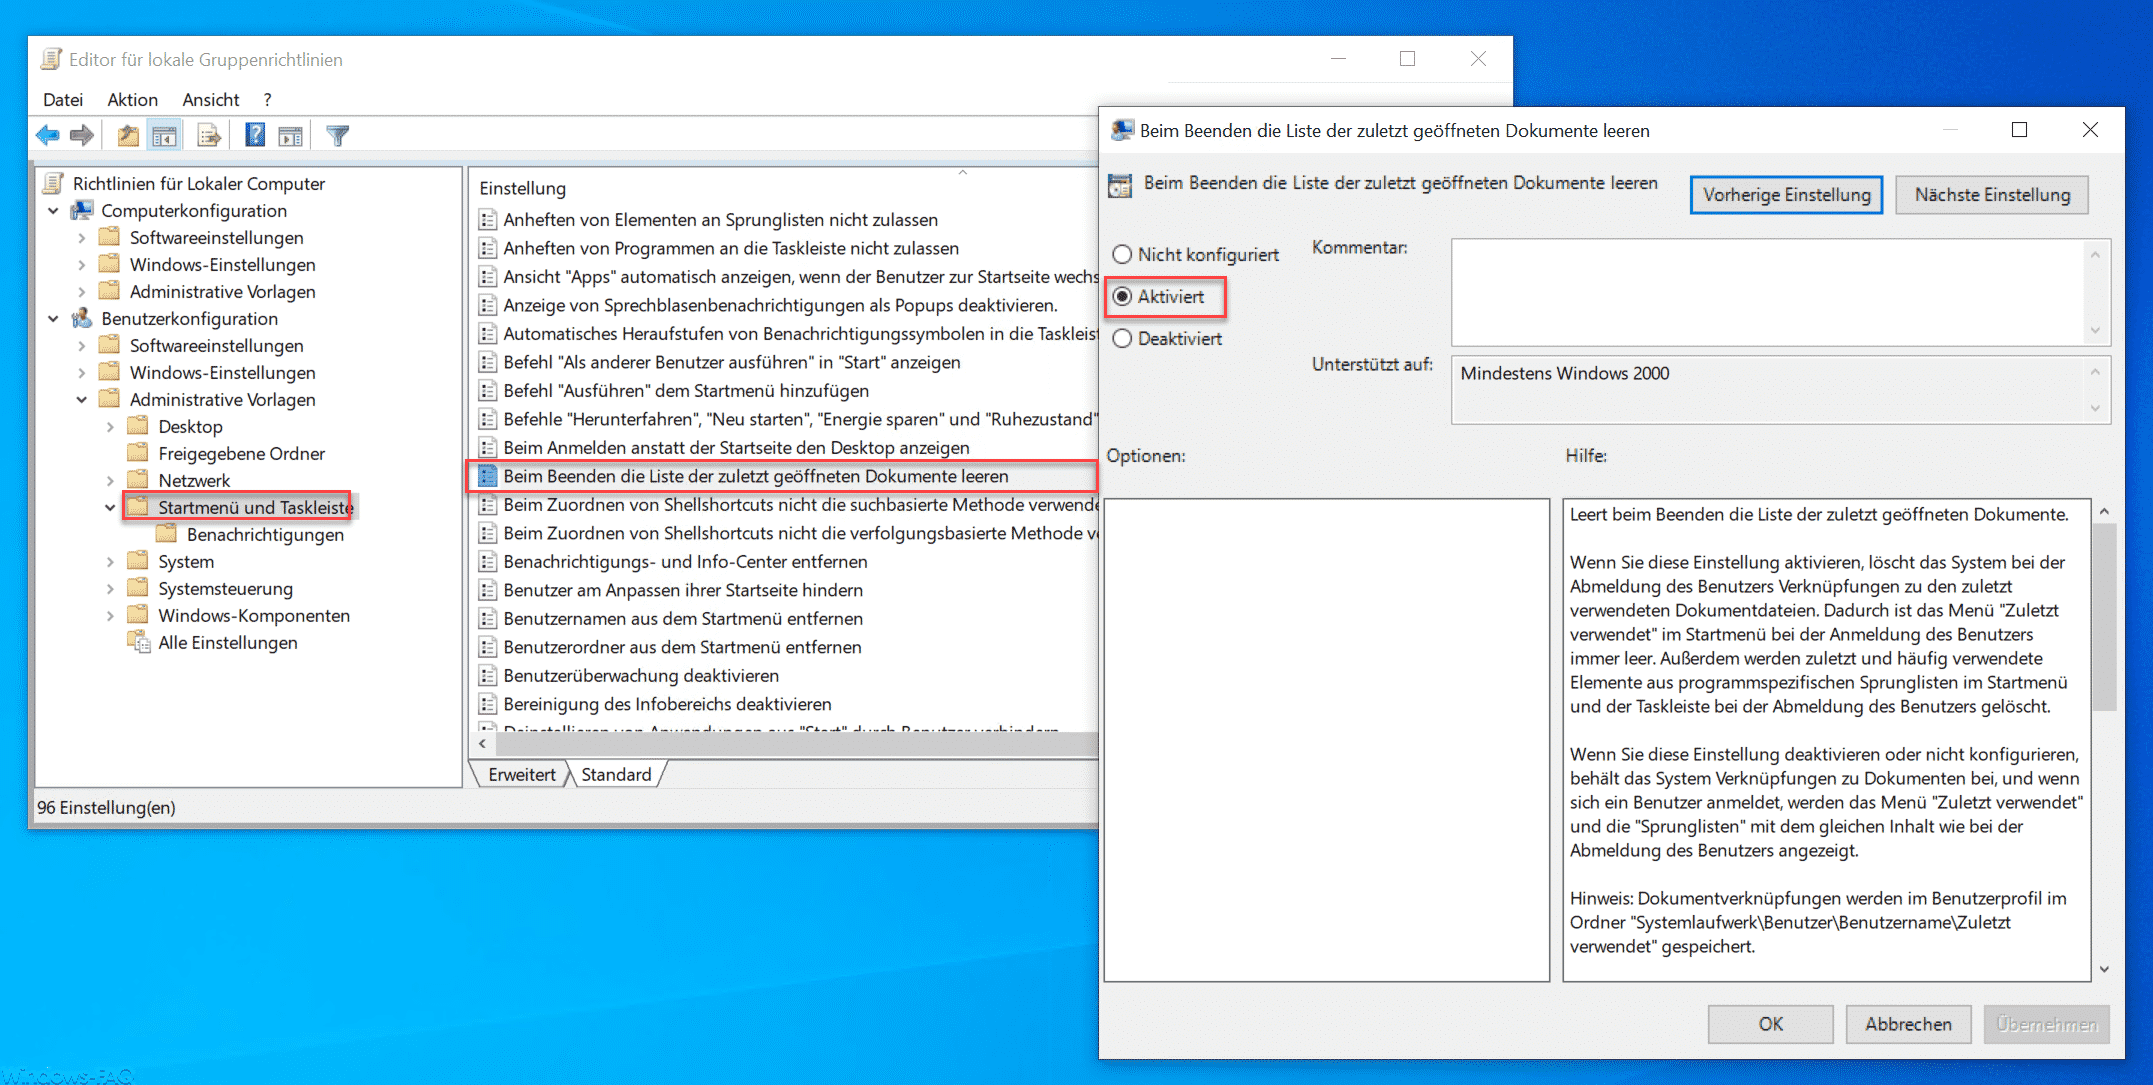Expand the Netzwerk tree node
Viewport: 2153px width, 1085px height.
[x=110, y=481]
